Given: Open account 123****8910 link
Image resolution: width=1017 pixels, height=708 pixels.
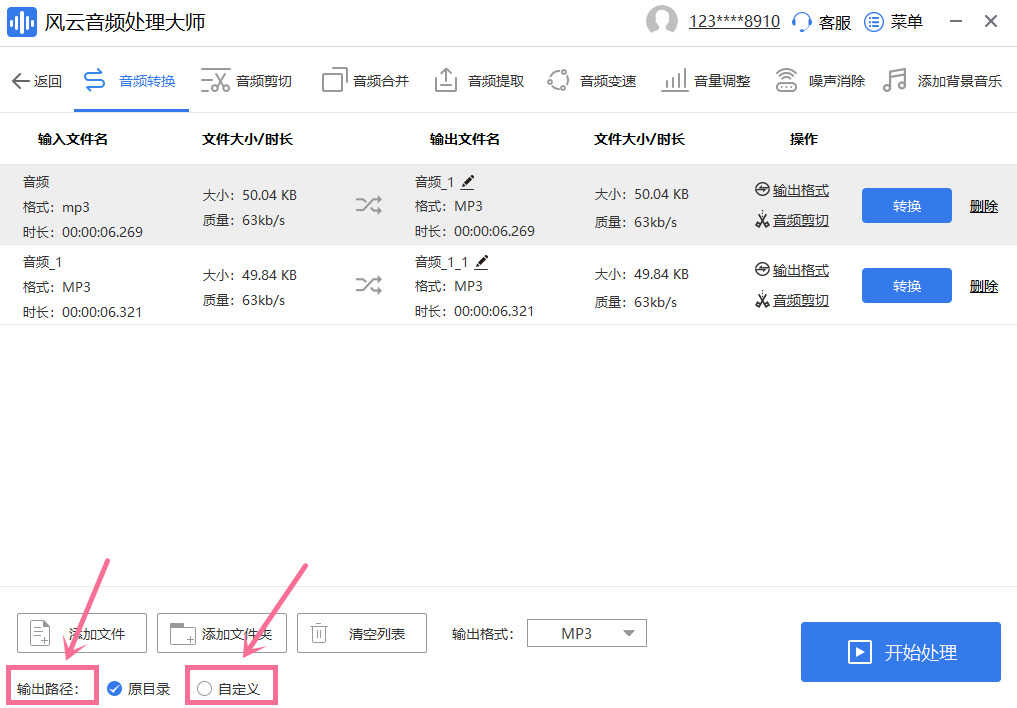Looking at the screenshot, I should (x=734, y=21).
